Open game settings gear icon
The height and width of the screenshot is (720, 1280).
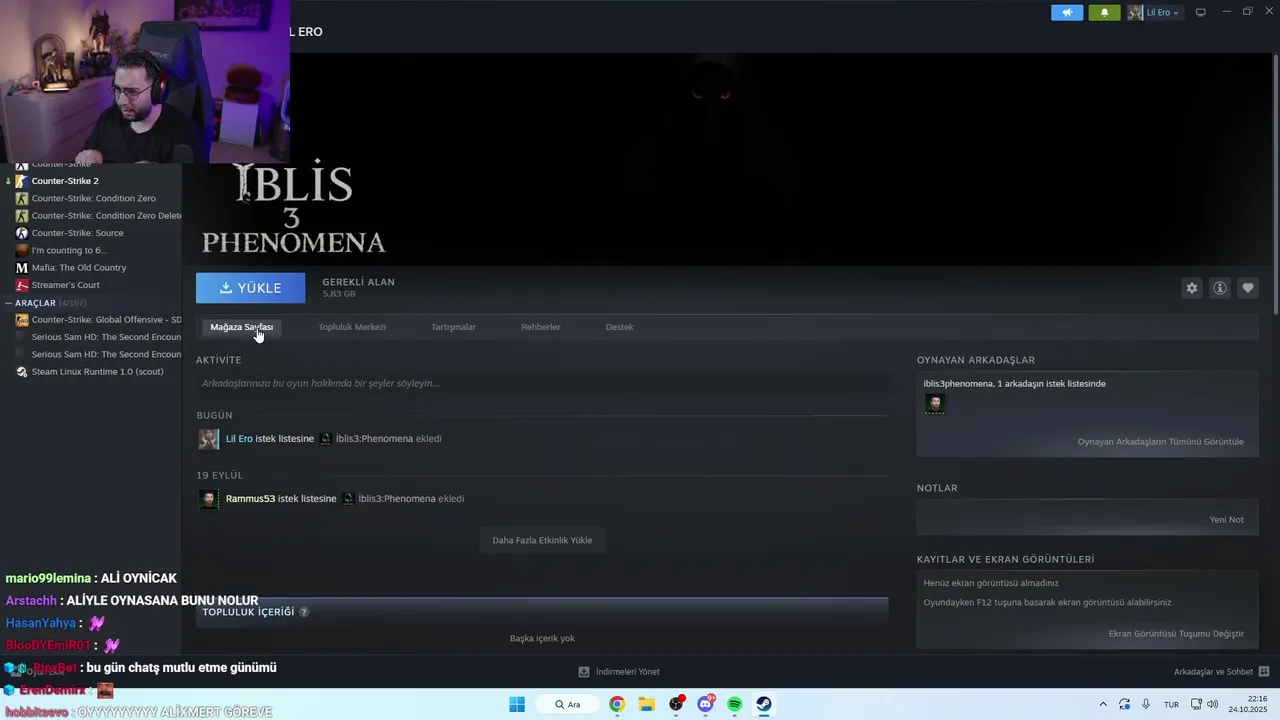tap(1191, 288)
